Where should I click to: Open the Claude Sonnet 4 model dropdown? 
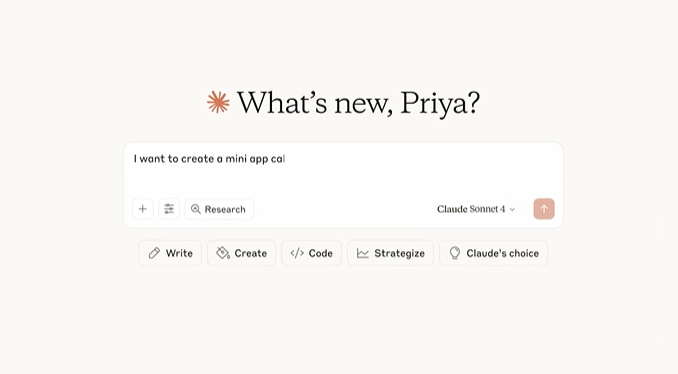[x=476, y=209]
